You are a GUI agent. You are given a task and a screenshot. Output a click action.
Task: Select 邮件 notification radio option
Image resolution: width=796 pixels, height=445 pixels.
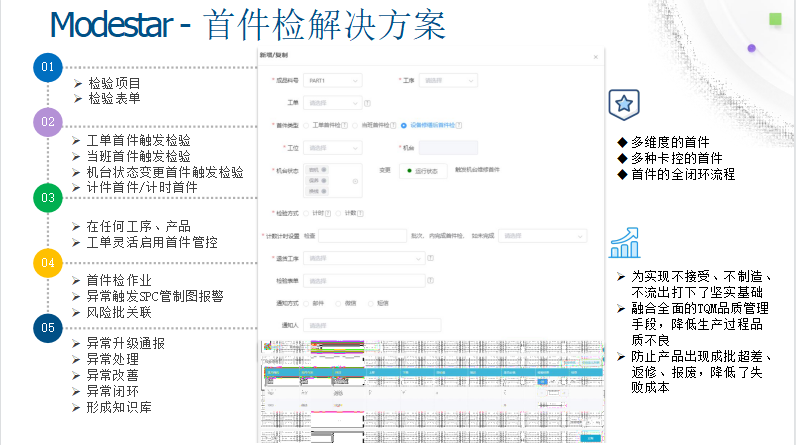(306, 303)
